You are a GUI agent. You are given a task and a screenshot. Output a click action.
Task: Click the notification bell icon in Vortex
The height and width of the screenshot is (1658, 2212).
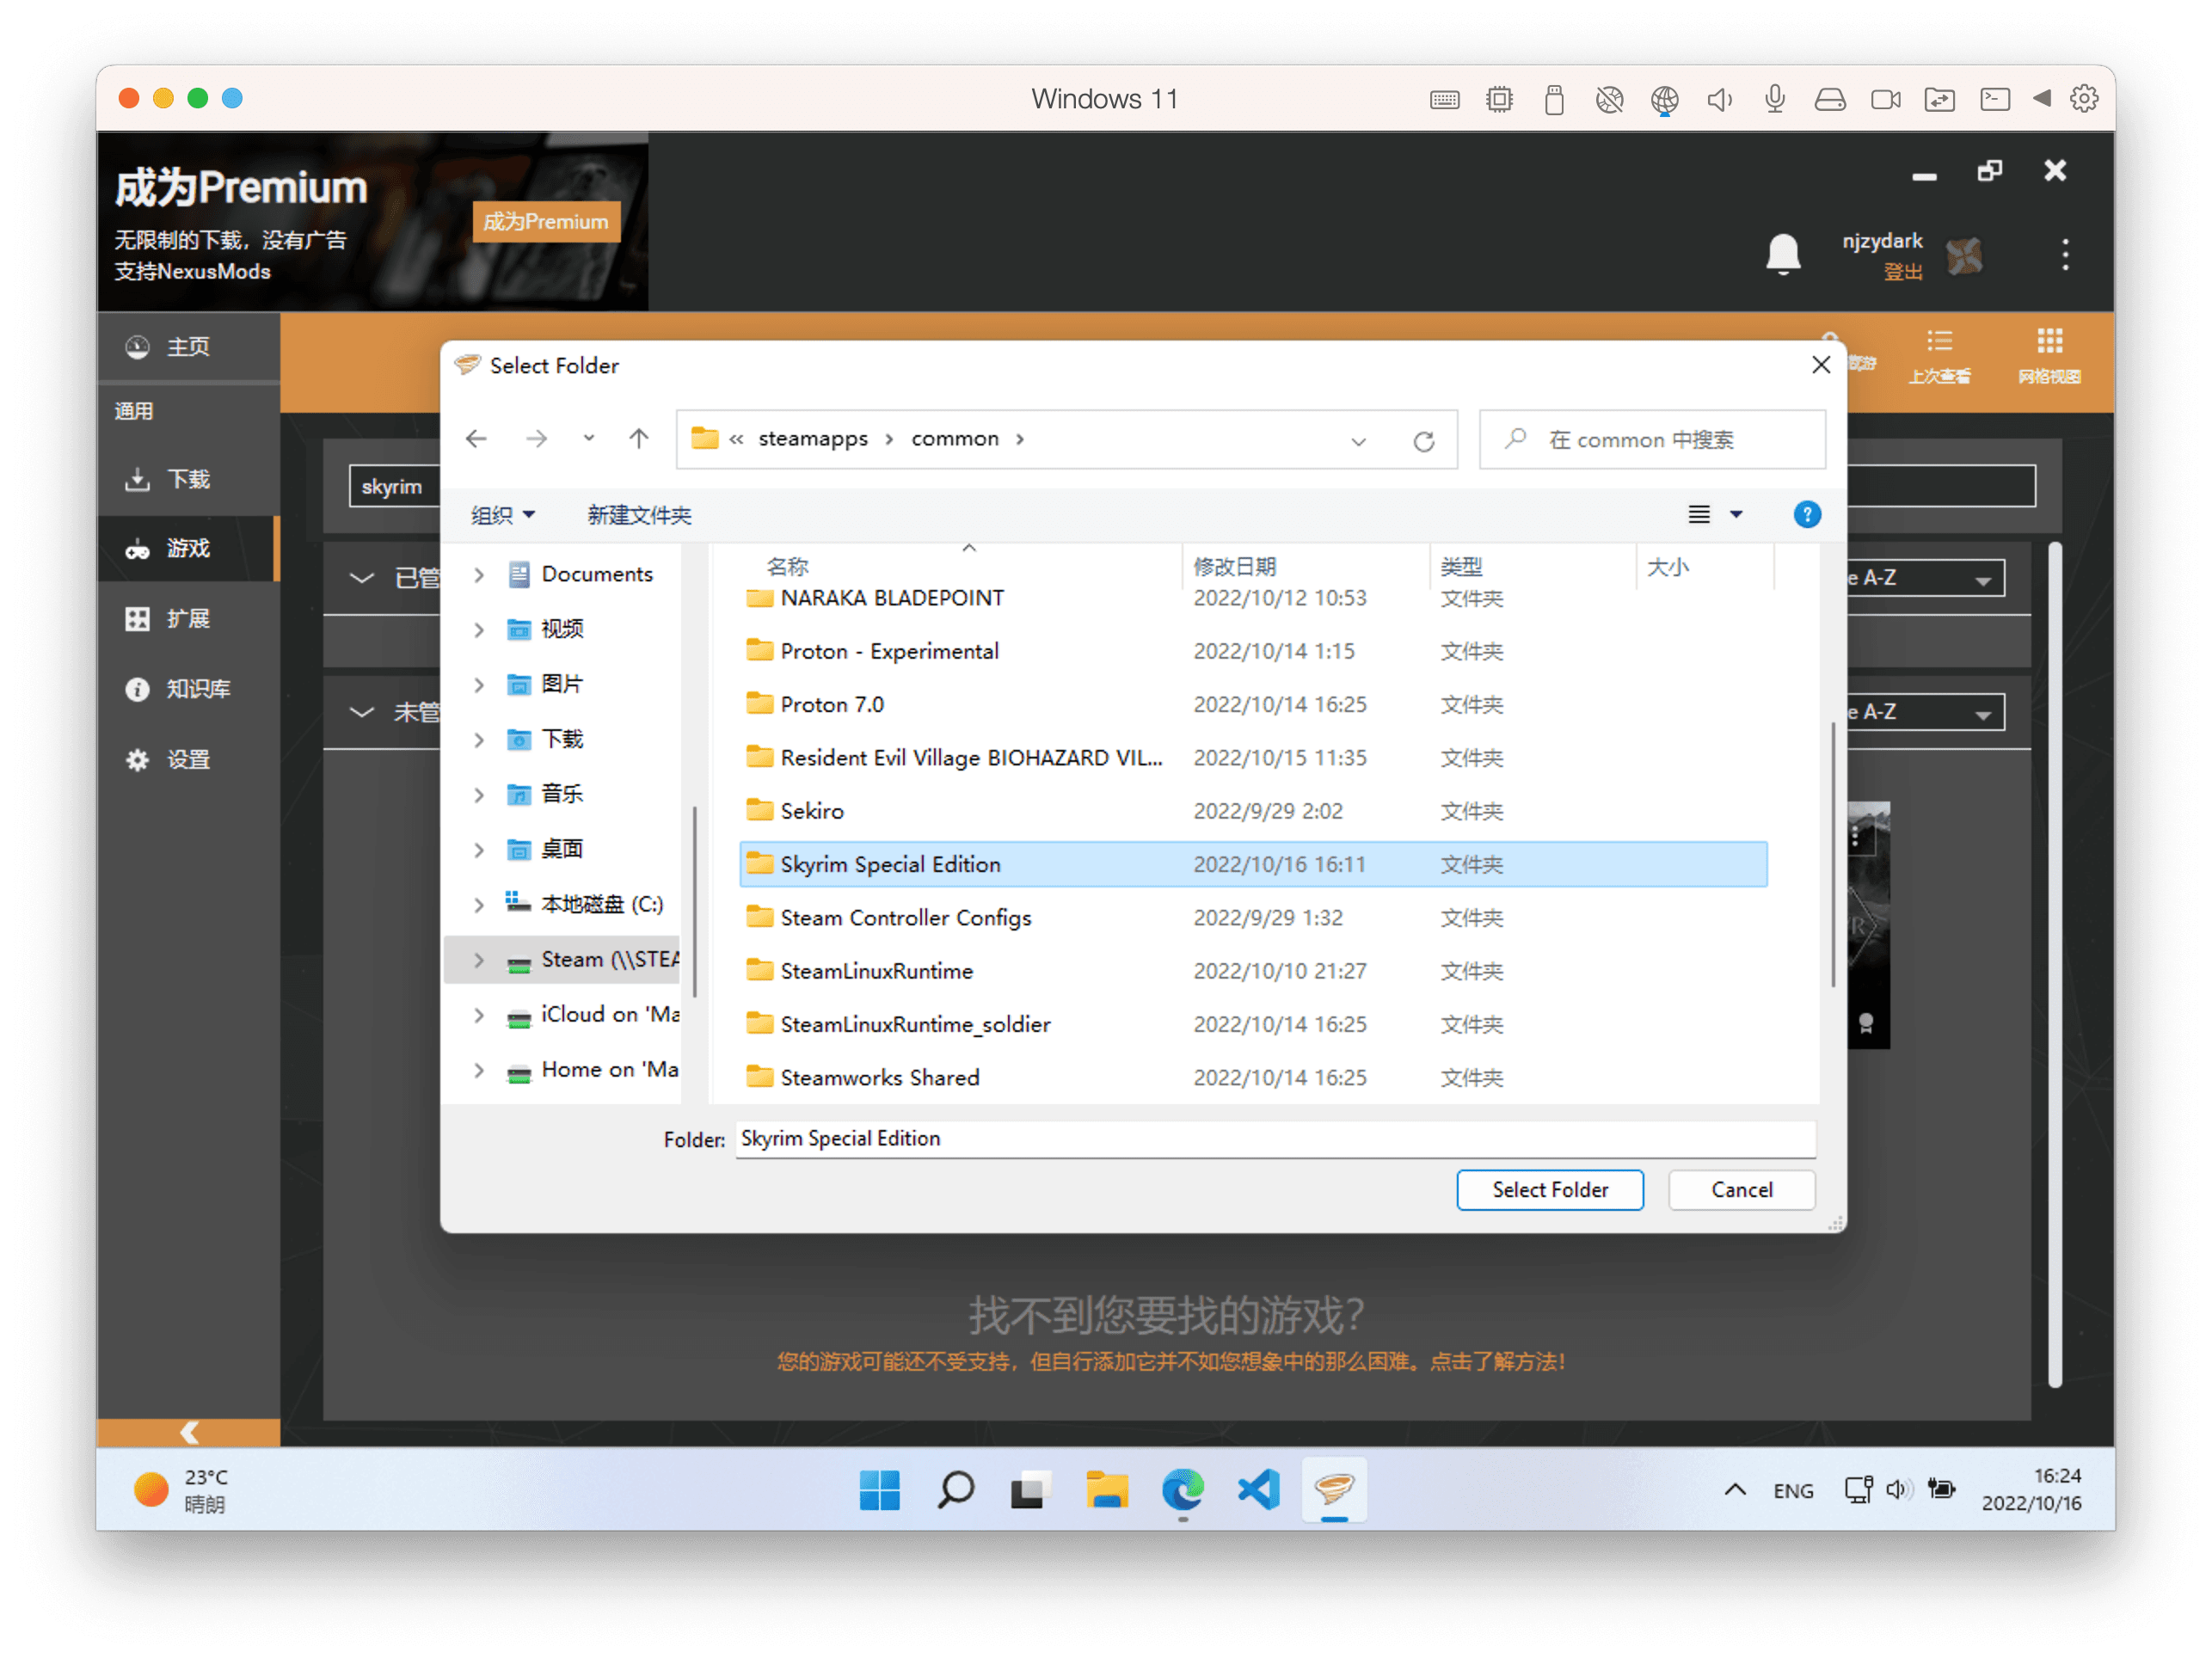point(1783,254)
